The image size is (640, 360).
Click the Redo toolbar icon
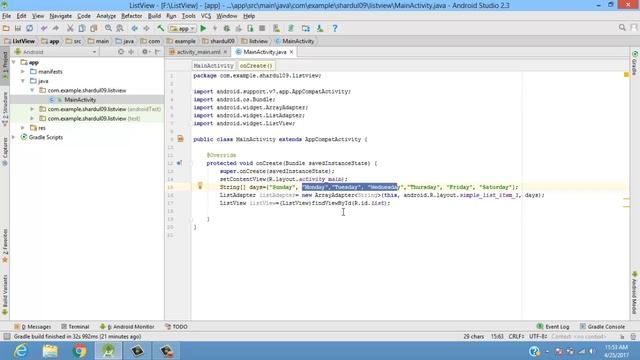tap(56, 28)
